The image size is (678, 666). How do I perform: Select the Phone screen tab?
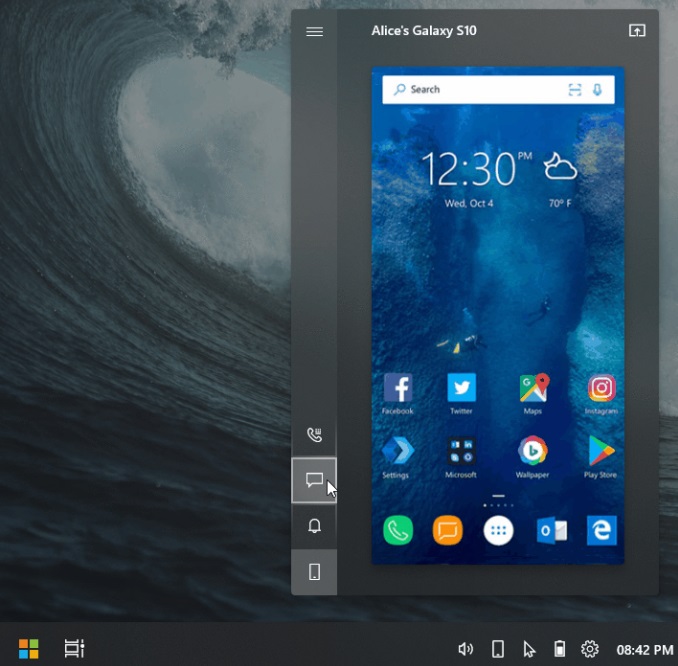click(x=314, y=572)
